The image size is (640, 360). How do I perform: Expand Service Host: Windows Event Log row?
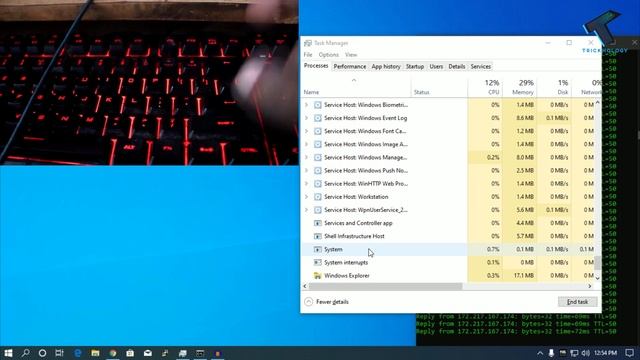click(x=307, y=118)
